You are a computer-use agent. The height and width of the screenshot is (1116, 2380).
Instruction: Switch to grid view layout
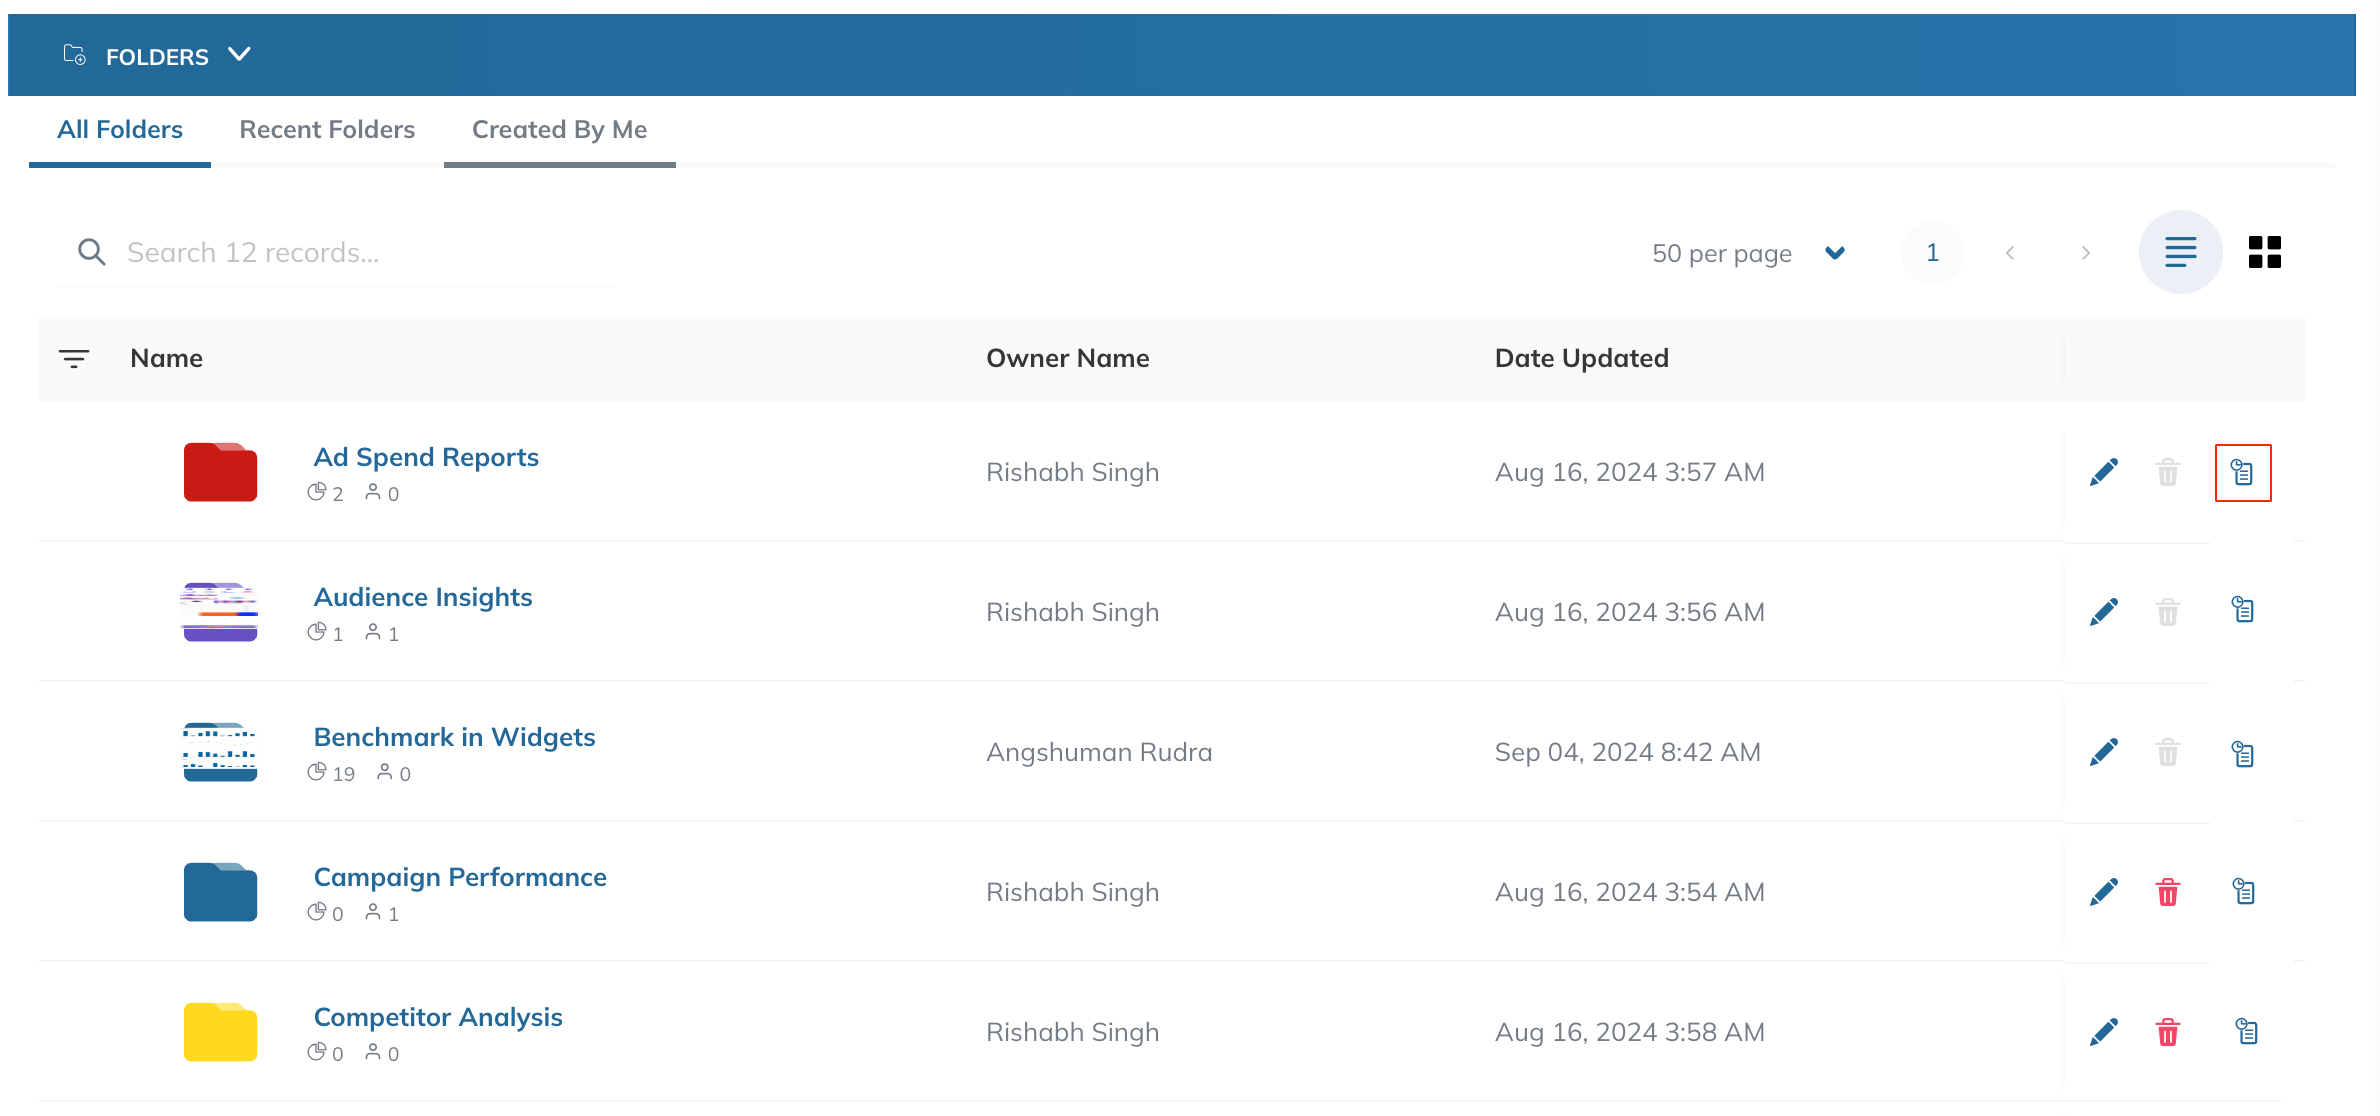point(2264,252)
